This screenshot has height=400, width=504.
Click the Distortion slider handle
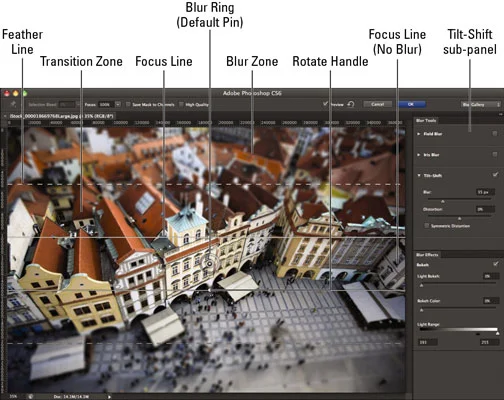(x=459, y=219)
